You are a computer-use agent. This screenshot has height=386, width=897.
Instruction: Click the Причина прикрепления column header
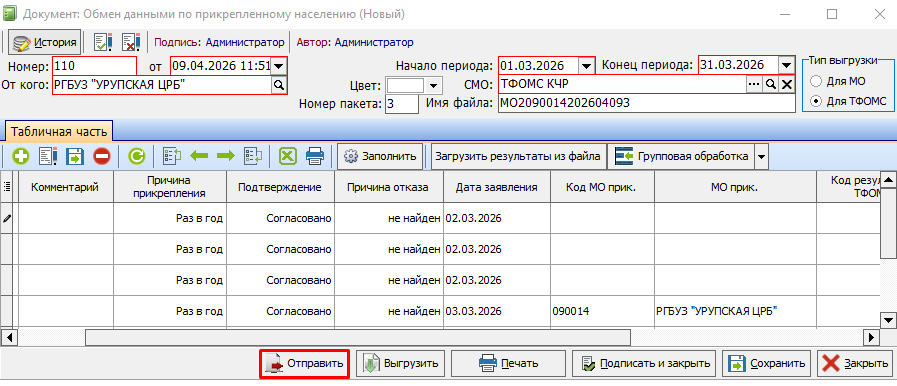click(169, 186)
